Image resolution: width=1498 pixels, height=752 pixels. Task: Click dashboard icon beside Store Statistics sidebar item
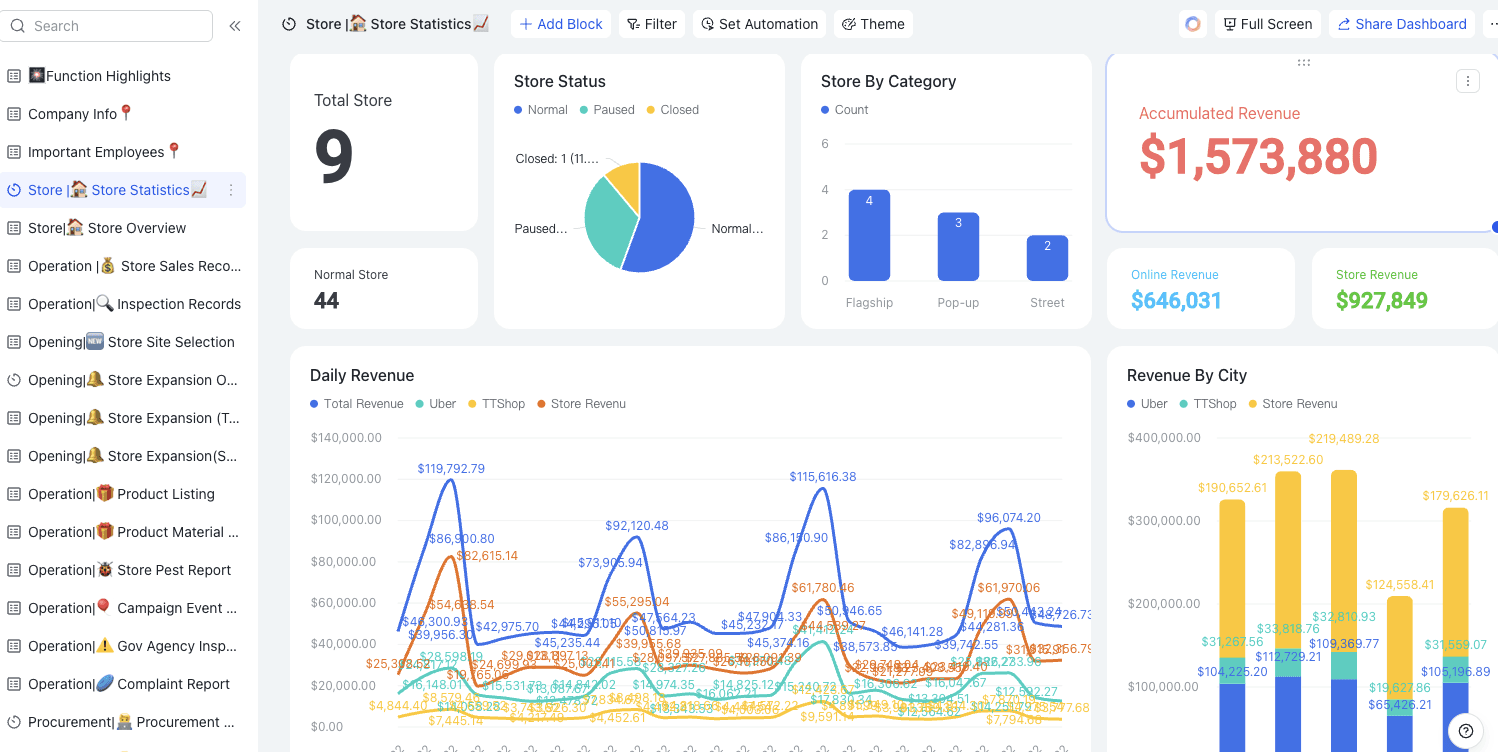(14, 190)
